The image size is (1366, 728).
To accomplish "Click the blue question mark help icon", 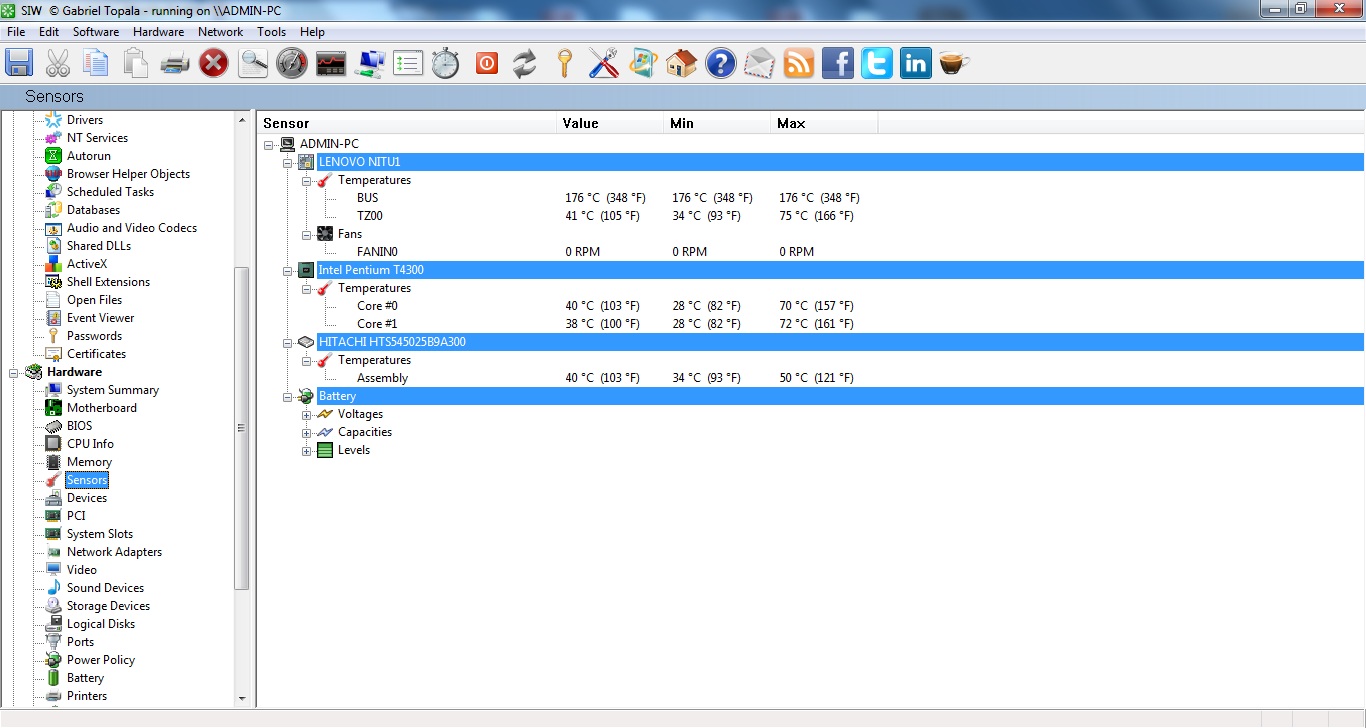I will [x=720, y=63].
